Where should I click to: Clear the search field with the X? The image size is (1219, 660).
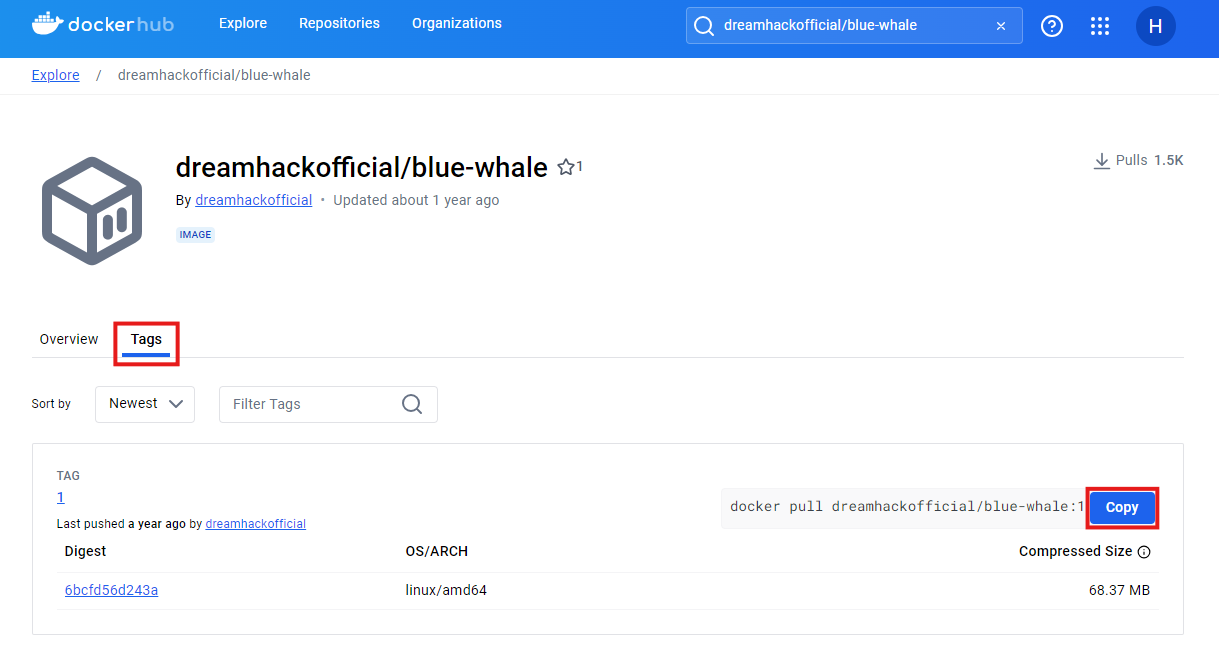(1000, 26)
